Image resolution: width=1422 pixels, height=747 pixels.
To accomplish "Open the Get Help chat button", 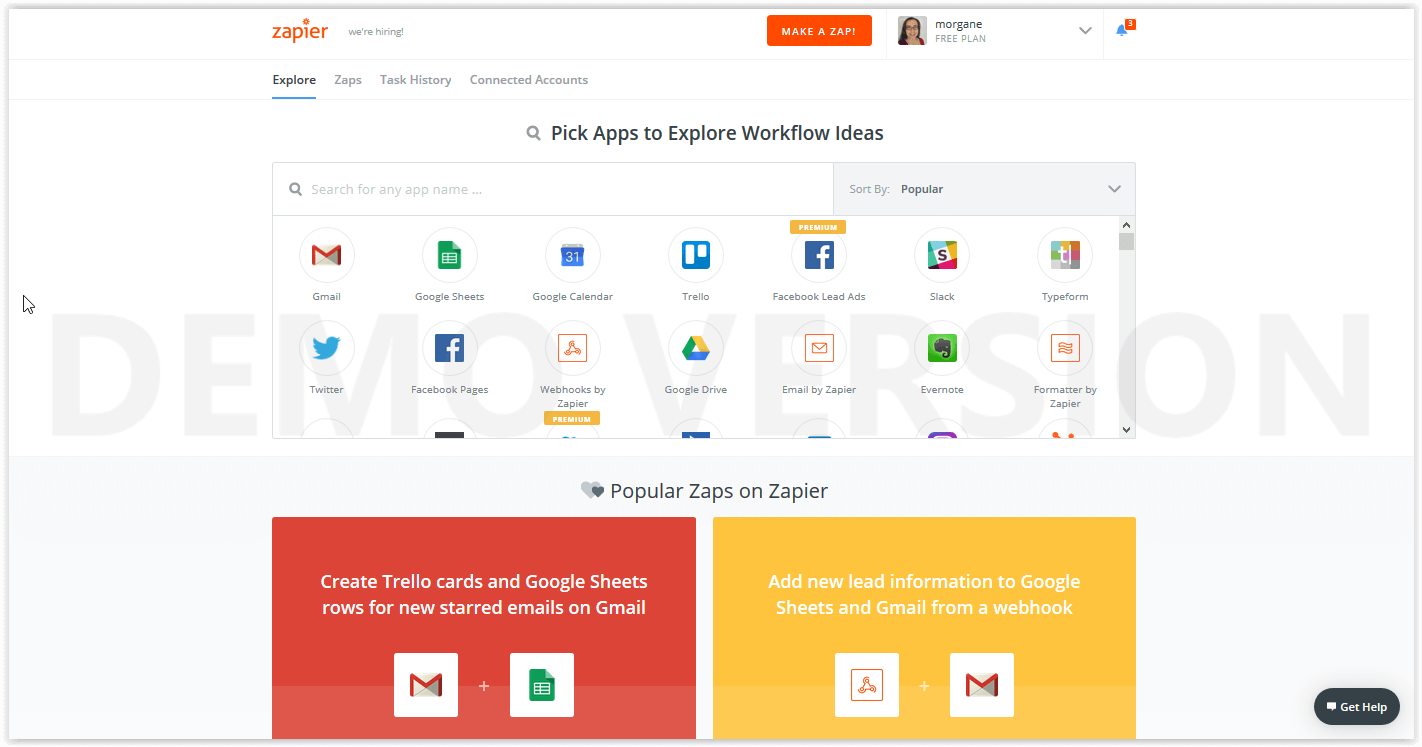I will pos(1356,707).
